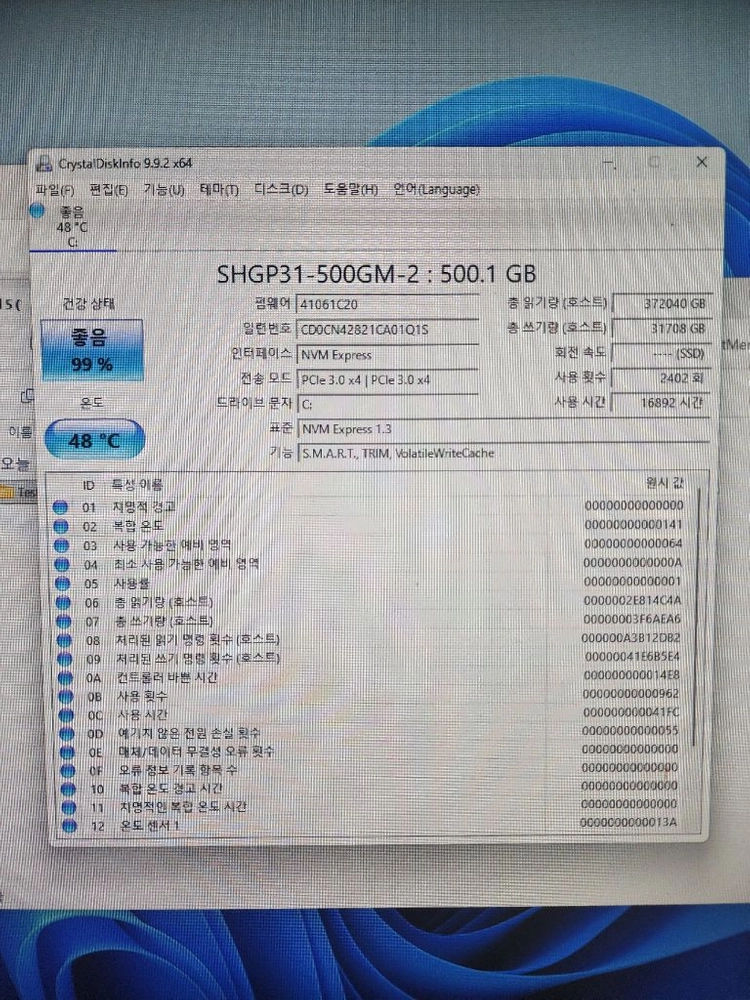Viewport: 750px width, 1000px height.
Task: Click the 좋음 99 % health status button
Action: coord(92,350)
